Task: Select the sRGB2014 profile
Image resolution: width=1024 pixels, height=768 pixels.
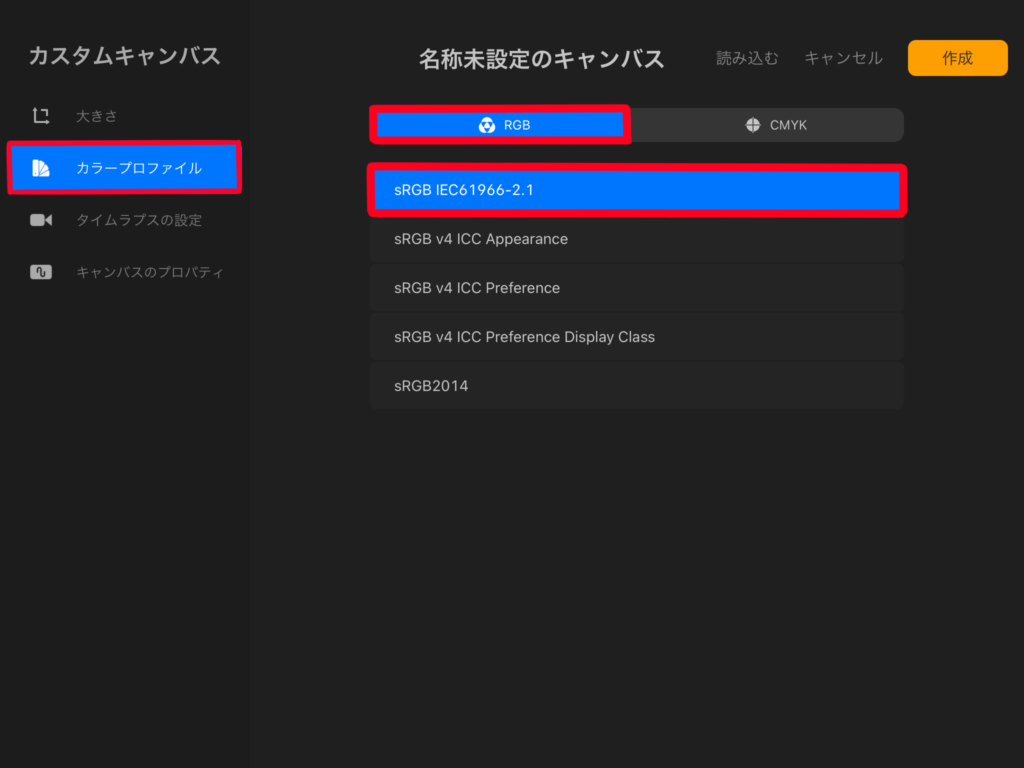Action: 637,386
